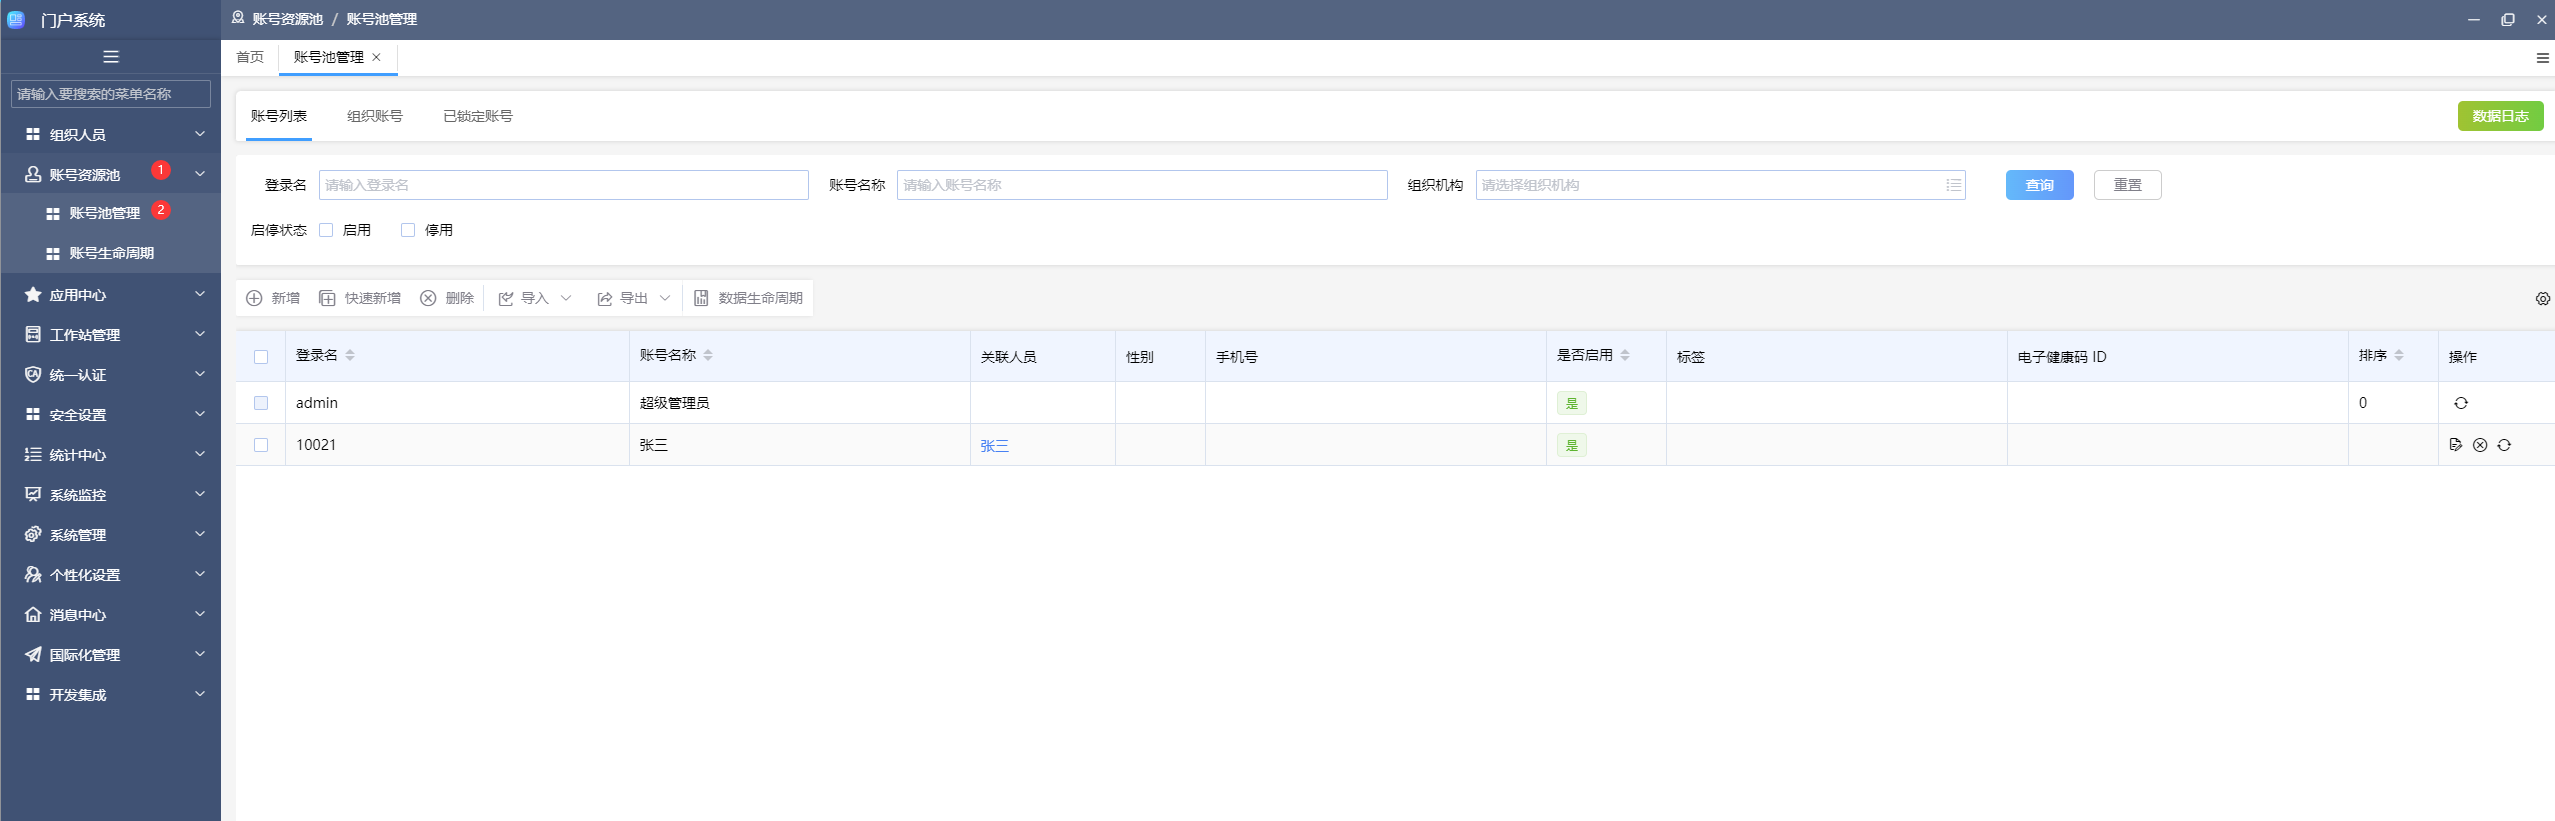Sort by 登录名 column arrows
The height and width of the screenshot is (821, 2555).
pos(350,355)
